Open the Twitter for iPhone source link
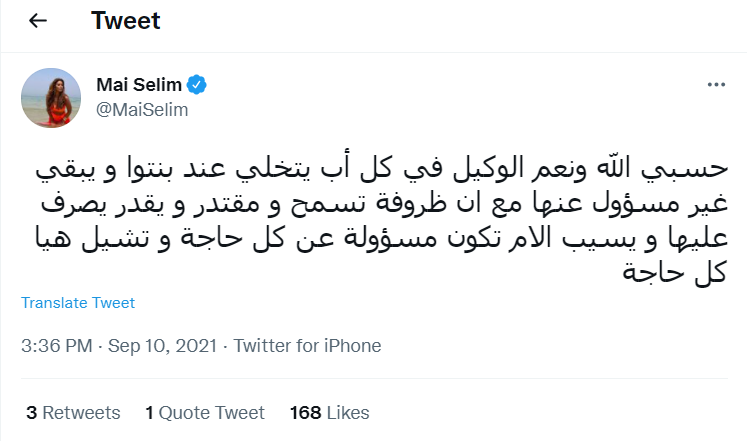 point(308,346)
